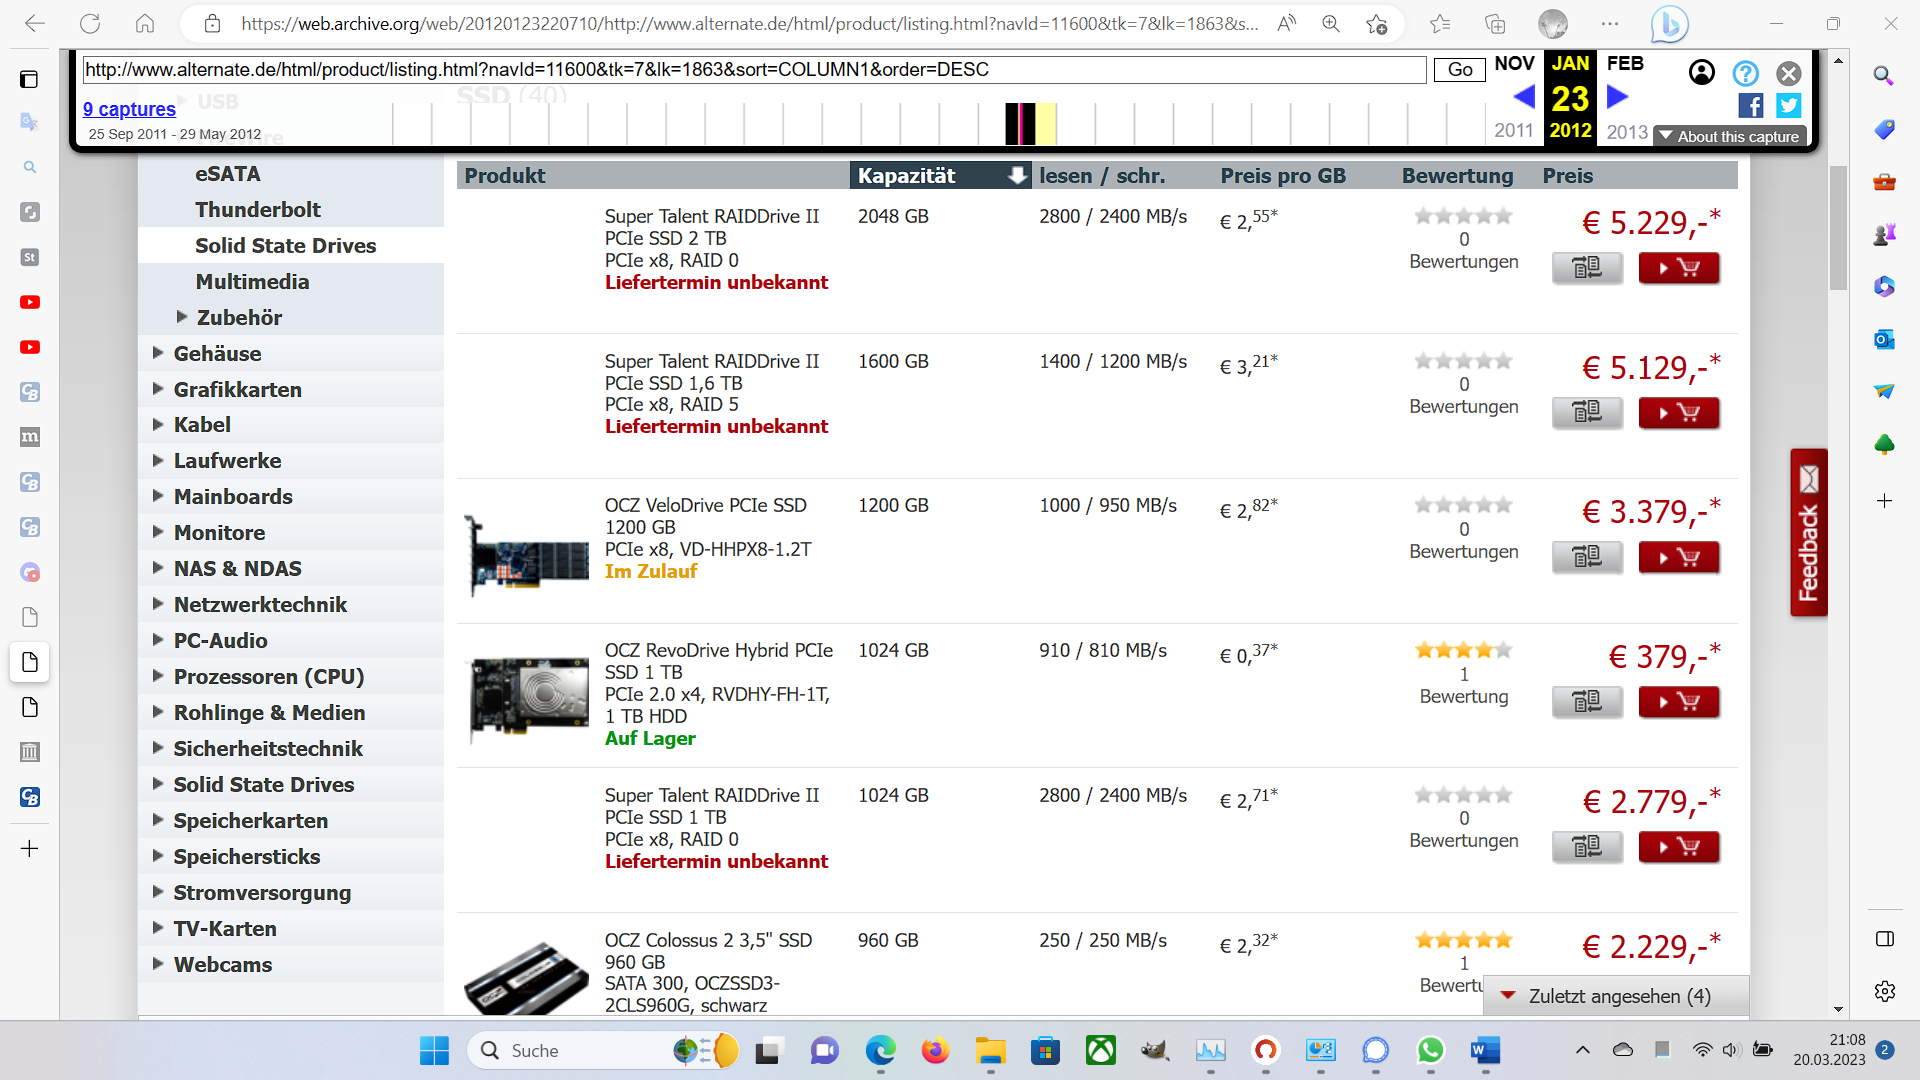
Task: Add Super Talent 2048 GB SSD to cart
Action: coord(1678,268)
